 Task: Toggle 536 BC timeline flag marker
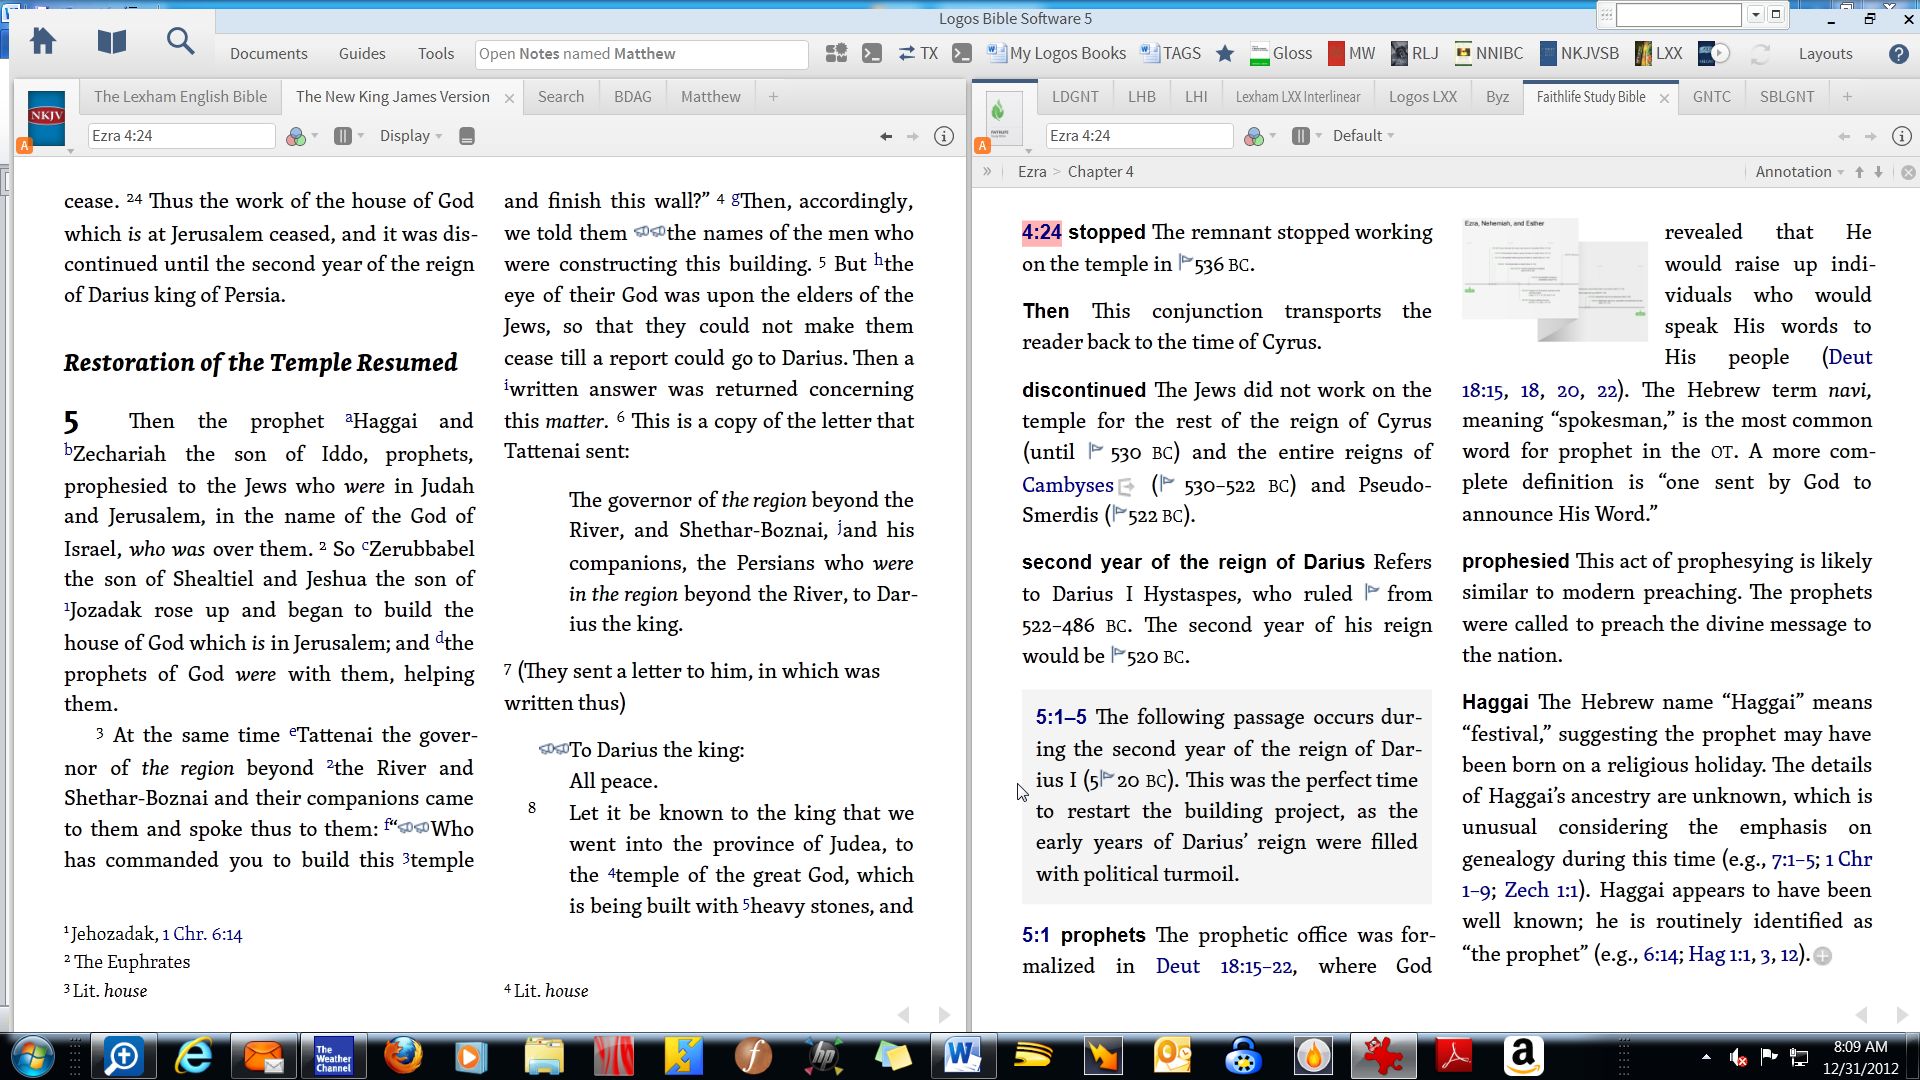[1186, 263]
